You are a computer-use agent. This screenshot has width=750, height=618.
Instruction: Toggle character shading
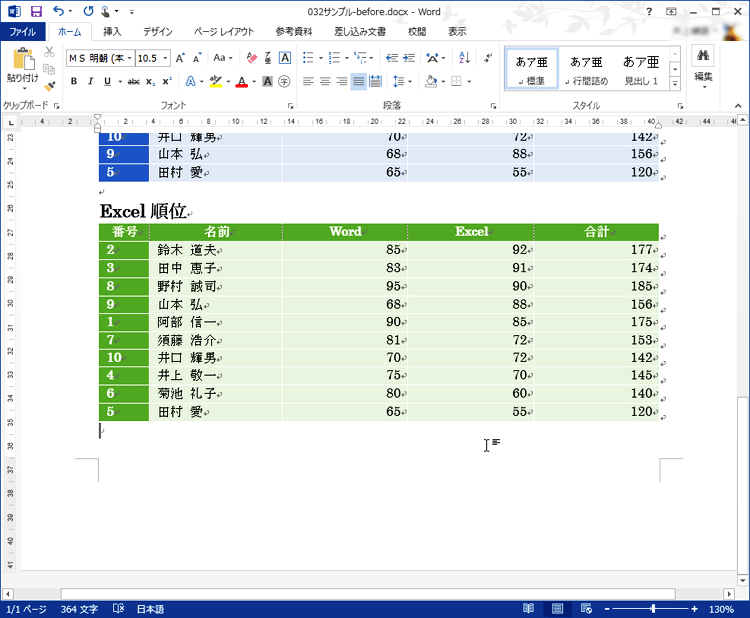(267, 81)
